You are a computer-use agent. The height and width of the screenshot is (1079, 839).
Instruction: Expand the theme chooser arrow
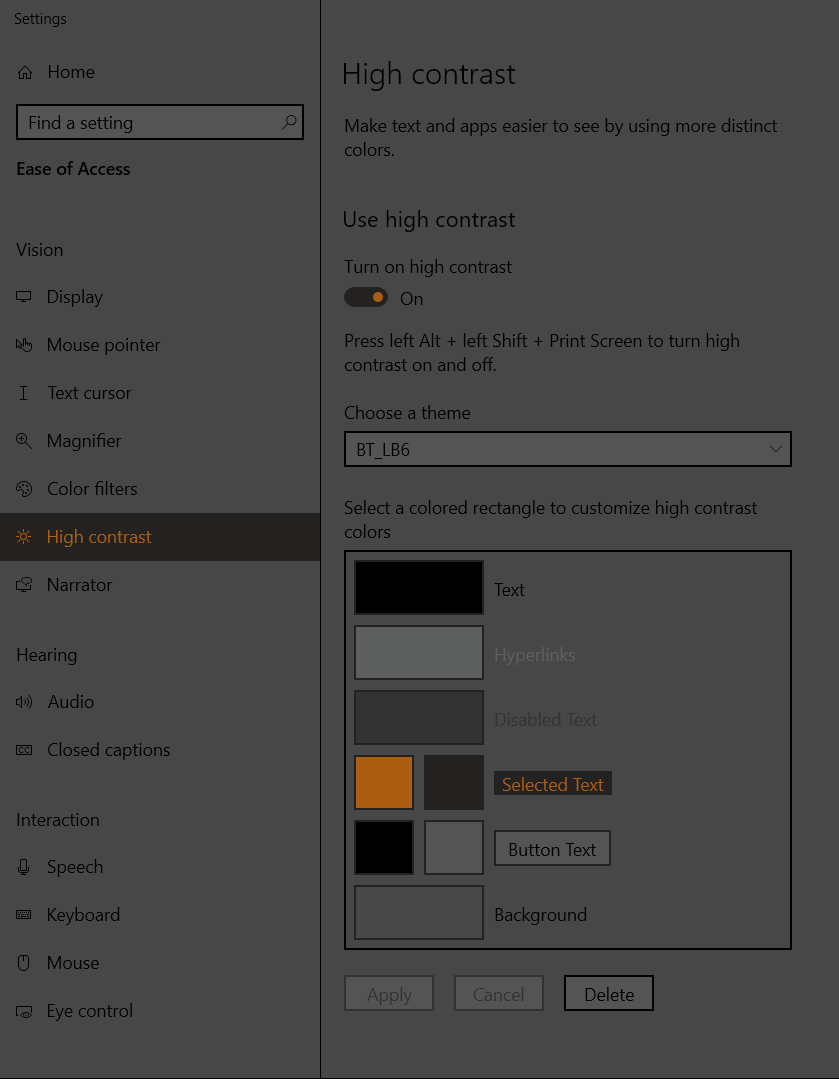point(776,449)
